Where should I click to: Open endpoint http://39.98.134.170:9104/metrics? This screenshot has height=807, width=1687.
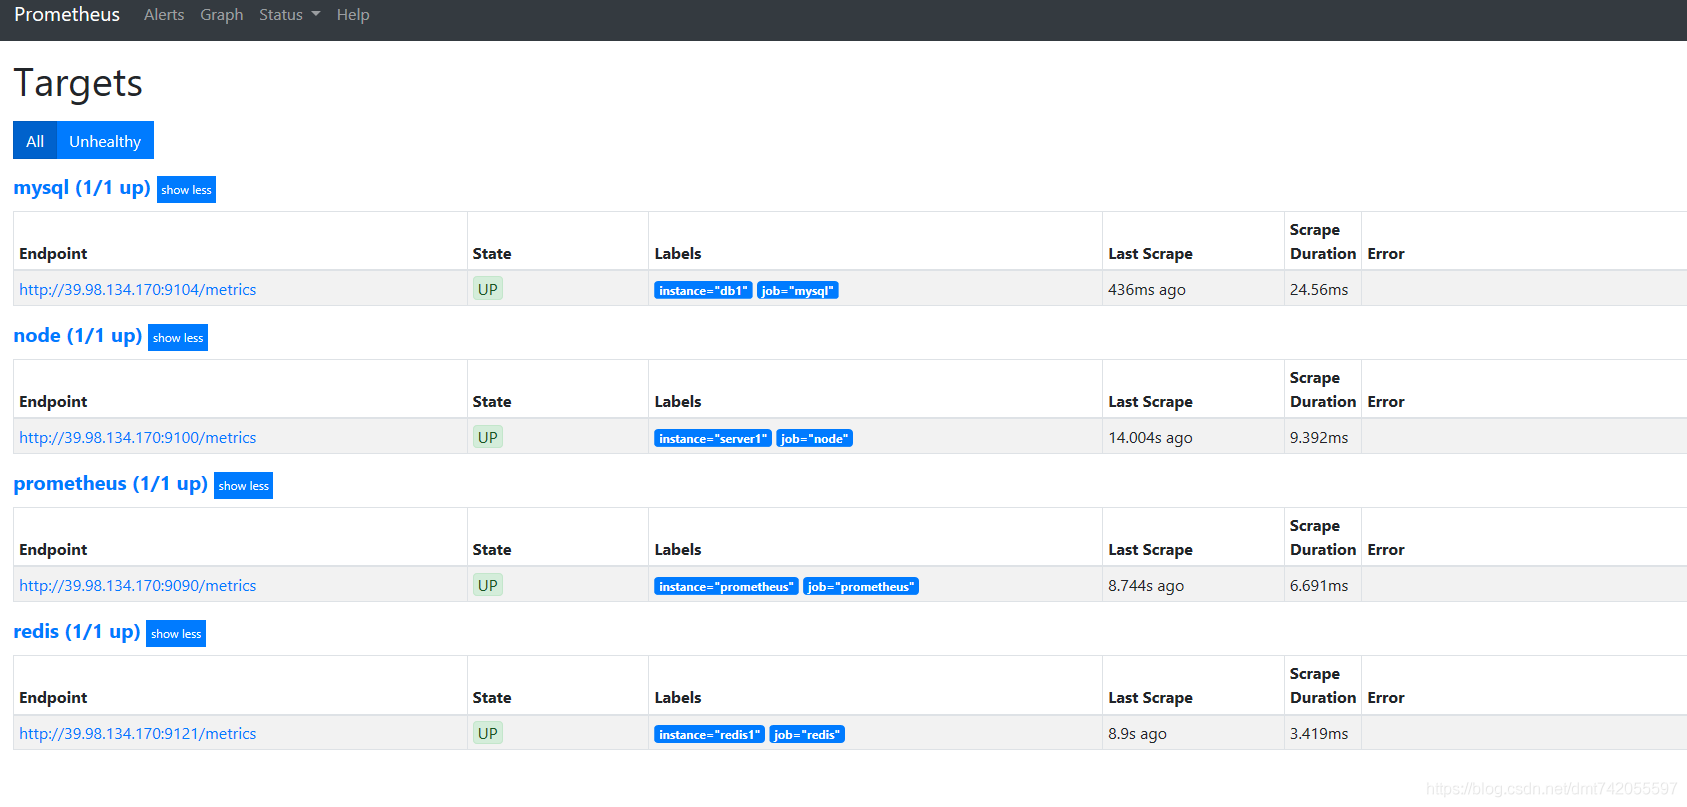[x=138, y=290]
